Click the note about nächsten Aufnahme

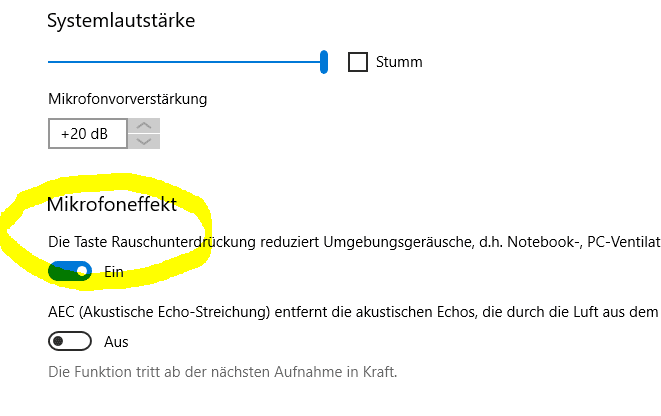pos(222,373)
